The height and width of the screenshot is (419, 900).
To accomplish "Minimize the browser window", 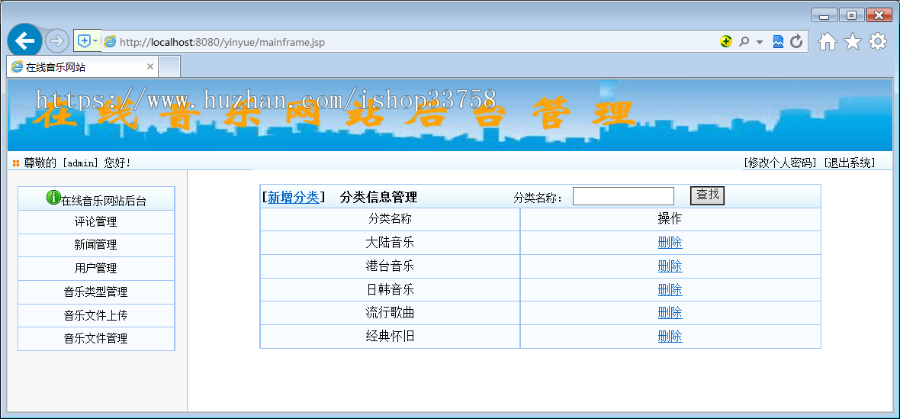I will pyautogui.click(x=824, y=15).
